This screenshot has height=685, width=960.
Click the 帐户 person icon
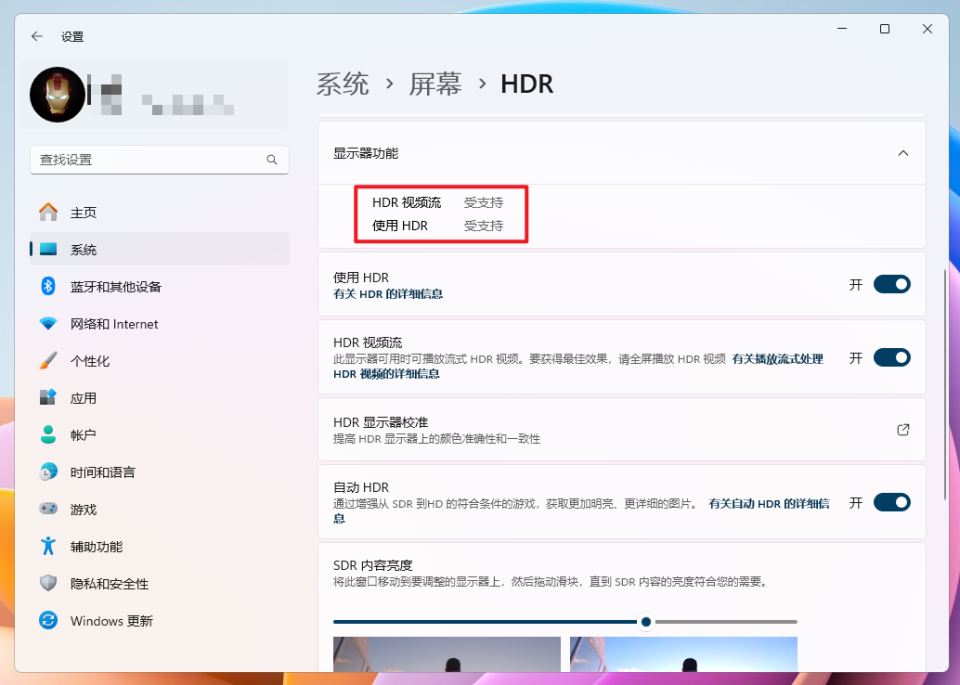click(x=48, y=435)
